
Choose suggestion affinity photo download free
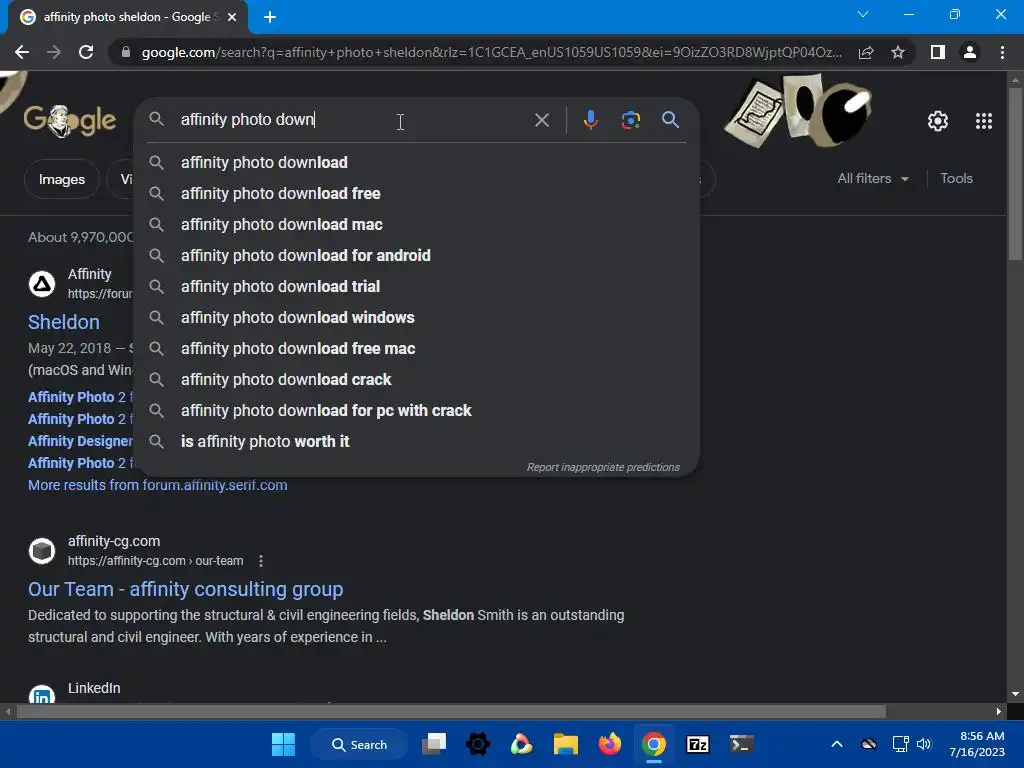(417, 193)
